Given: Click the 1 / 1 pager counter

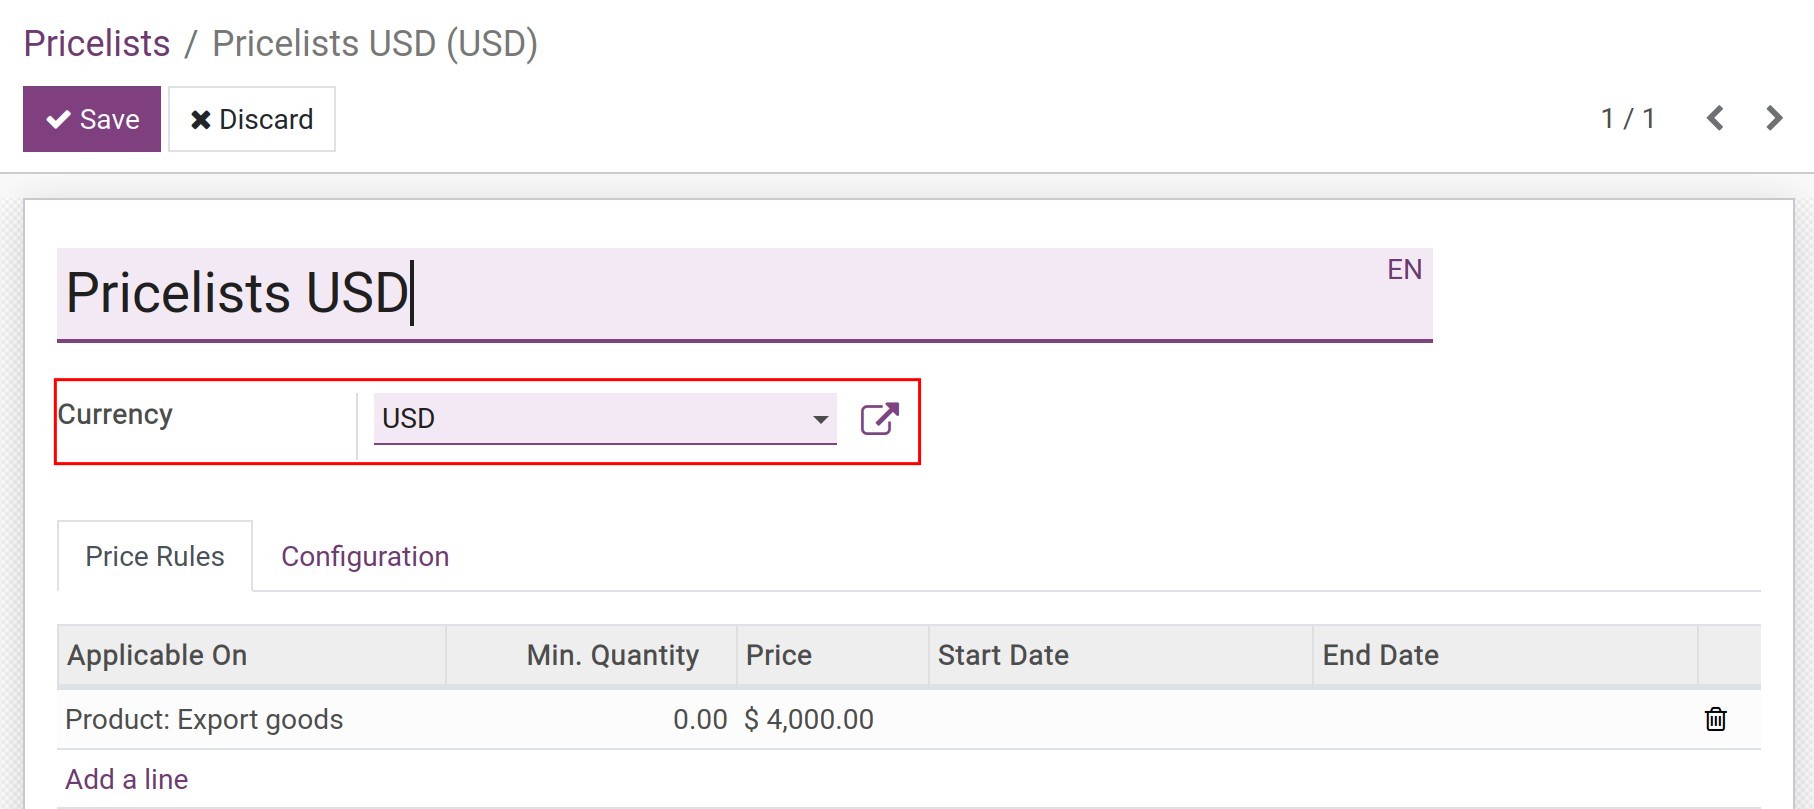Looking at the screenshot, I should [x=1628, y=119].
